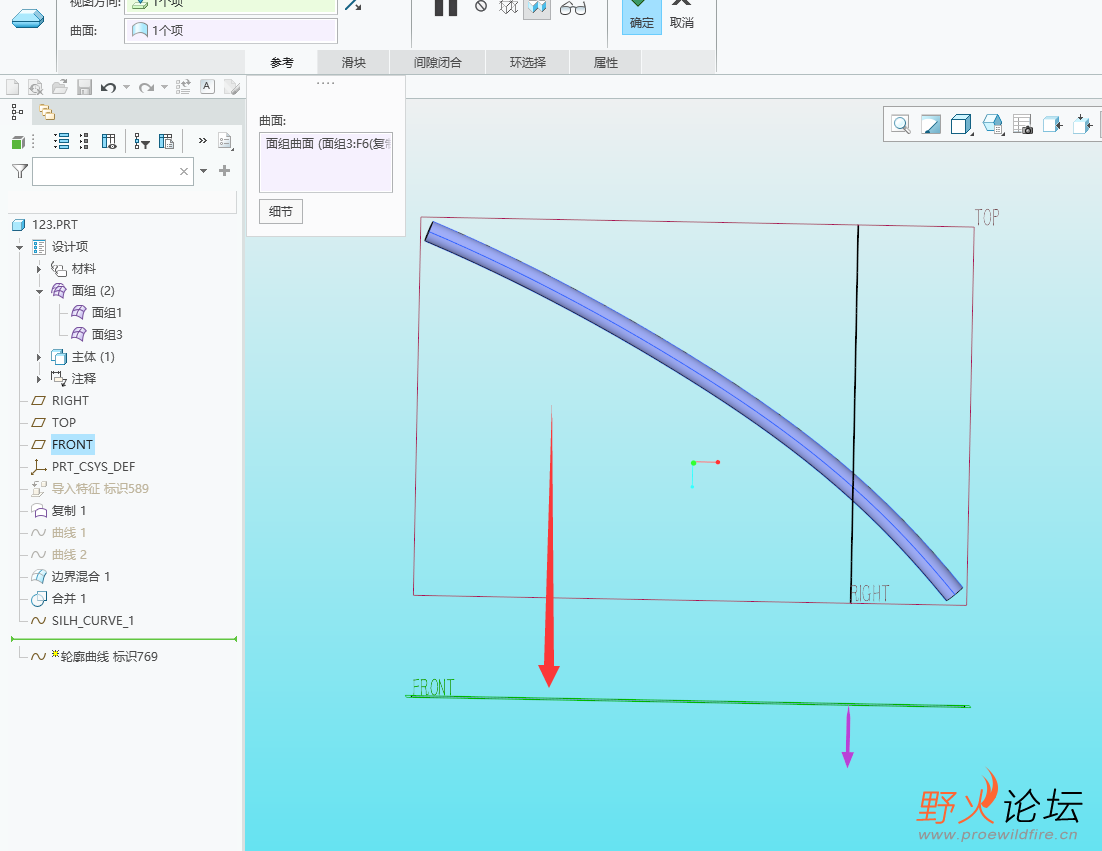
Task: Switch to the 间隙闭合 tab
Action: 437,63
